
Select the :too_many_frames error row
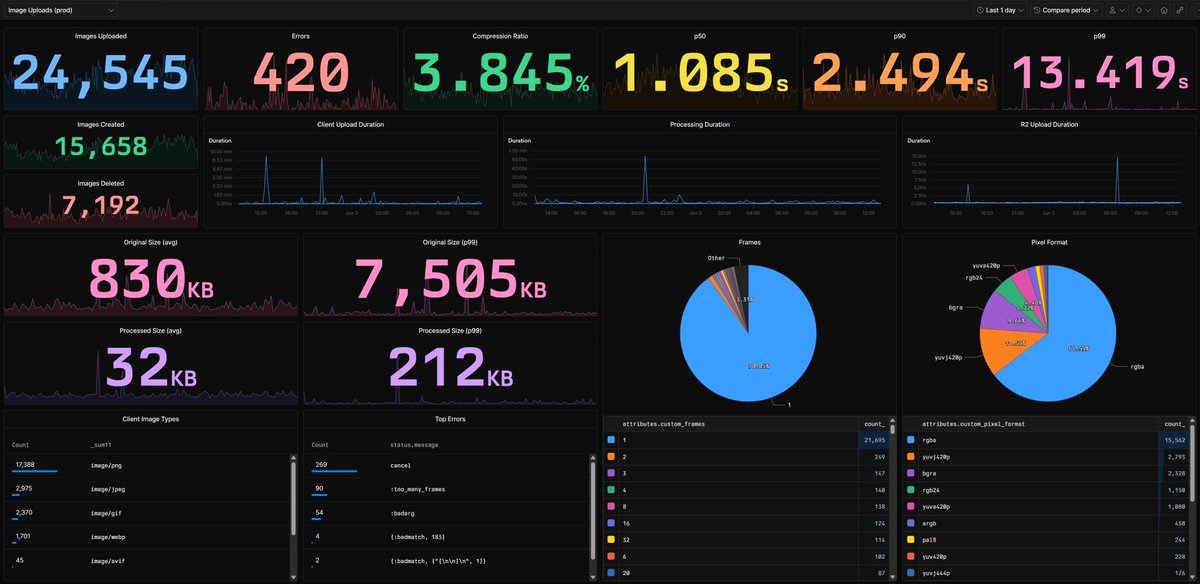[445, 490]
